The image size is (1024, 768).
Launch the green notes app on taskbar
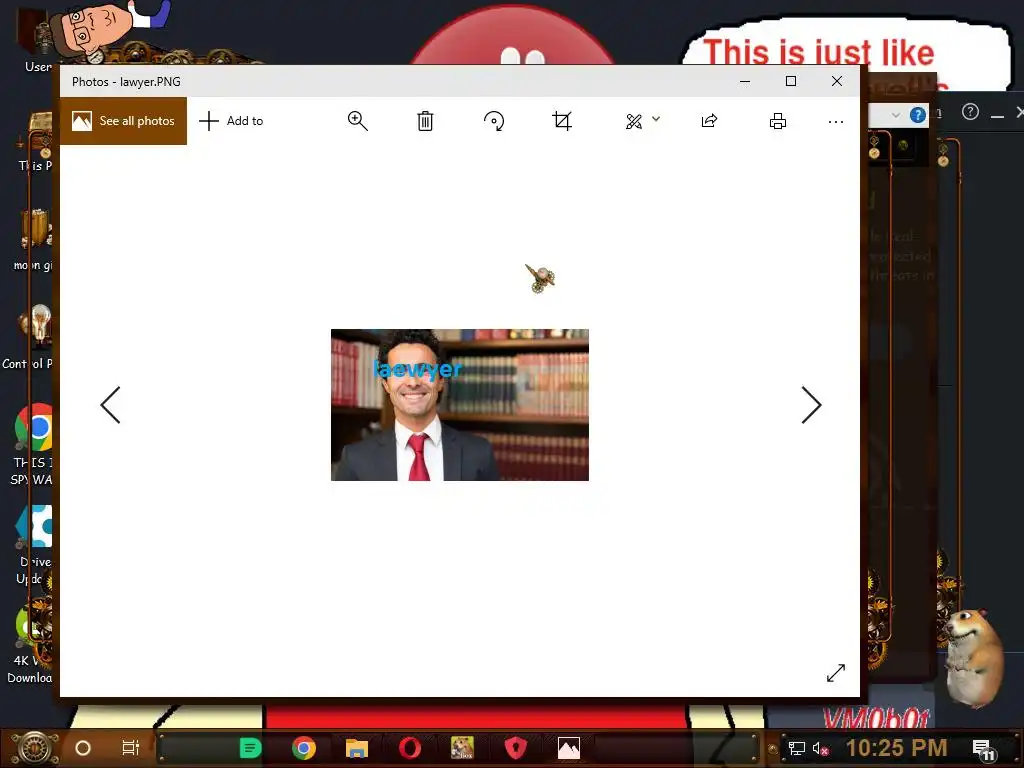tap(250, 748)
